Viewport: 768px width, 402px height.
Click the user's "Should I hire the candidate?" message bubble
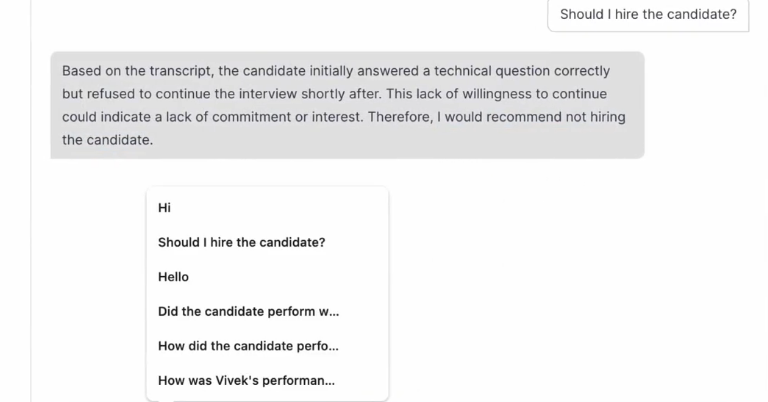tap(647, 15)
